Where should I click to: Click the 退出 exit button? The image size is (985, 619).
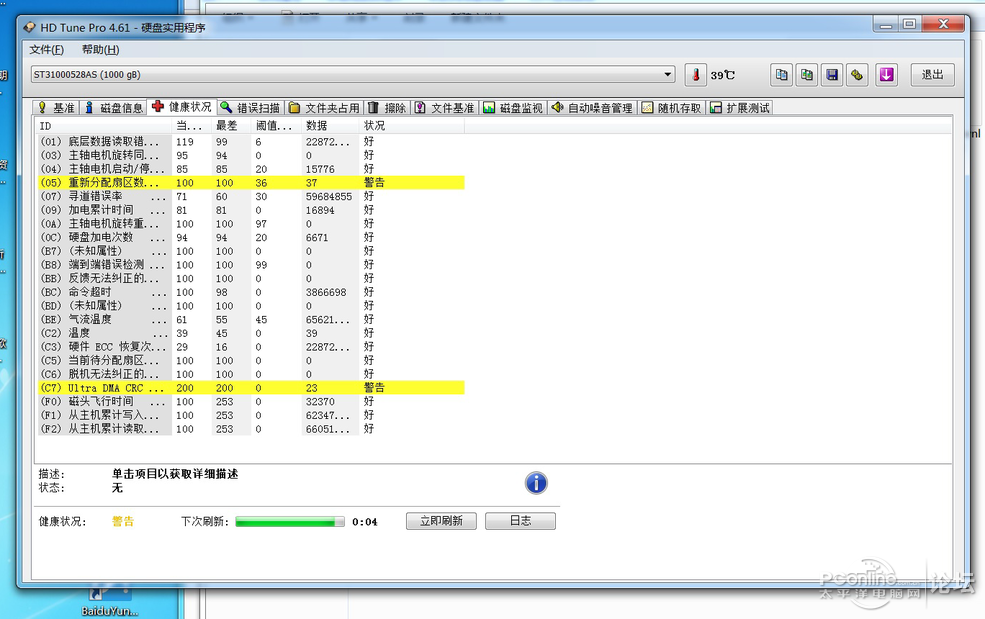933,75
